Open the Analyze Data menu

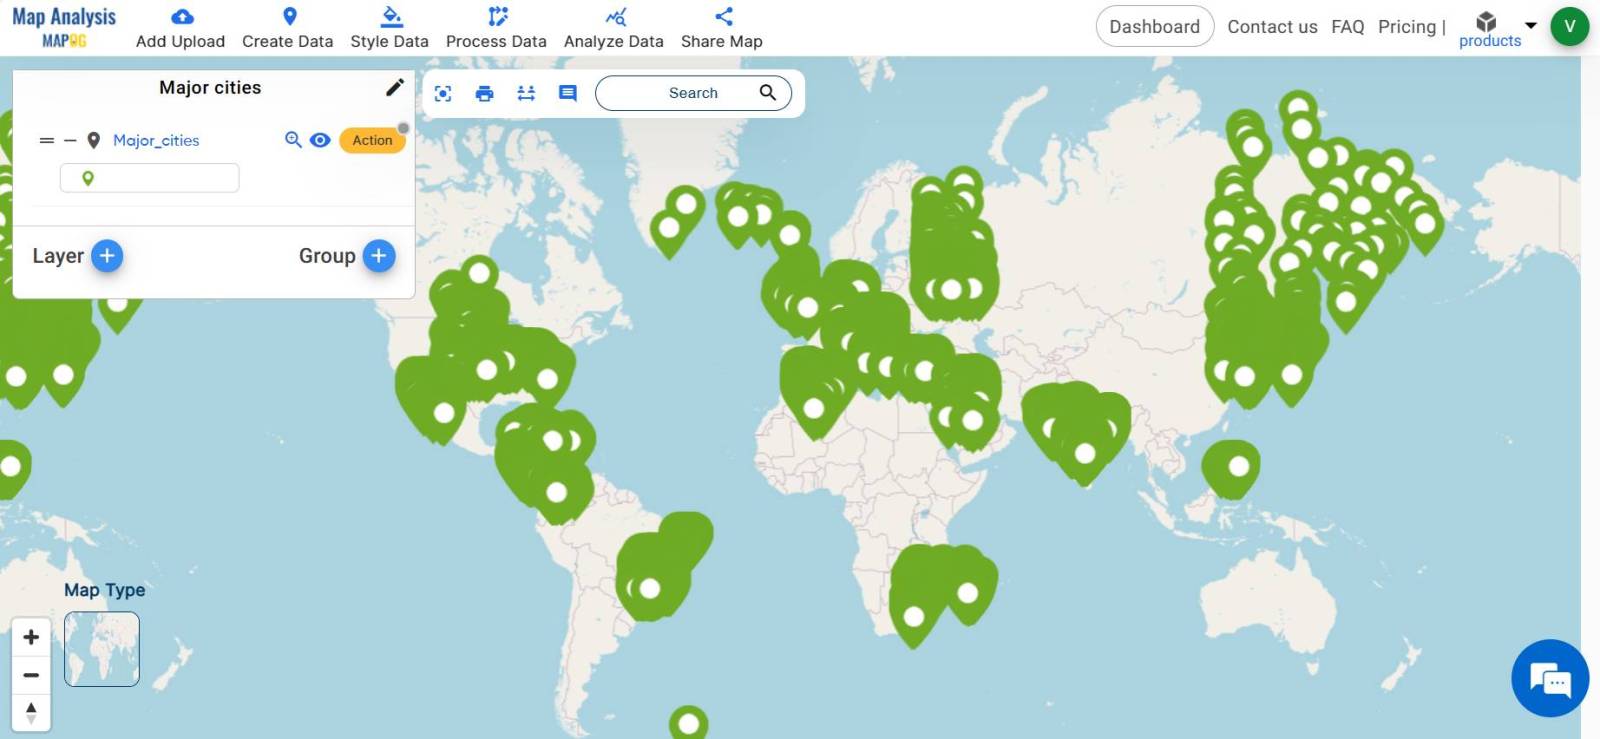point(613,27)
